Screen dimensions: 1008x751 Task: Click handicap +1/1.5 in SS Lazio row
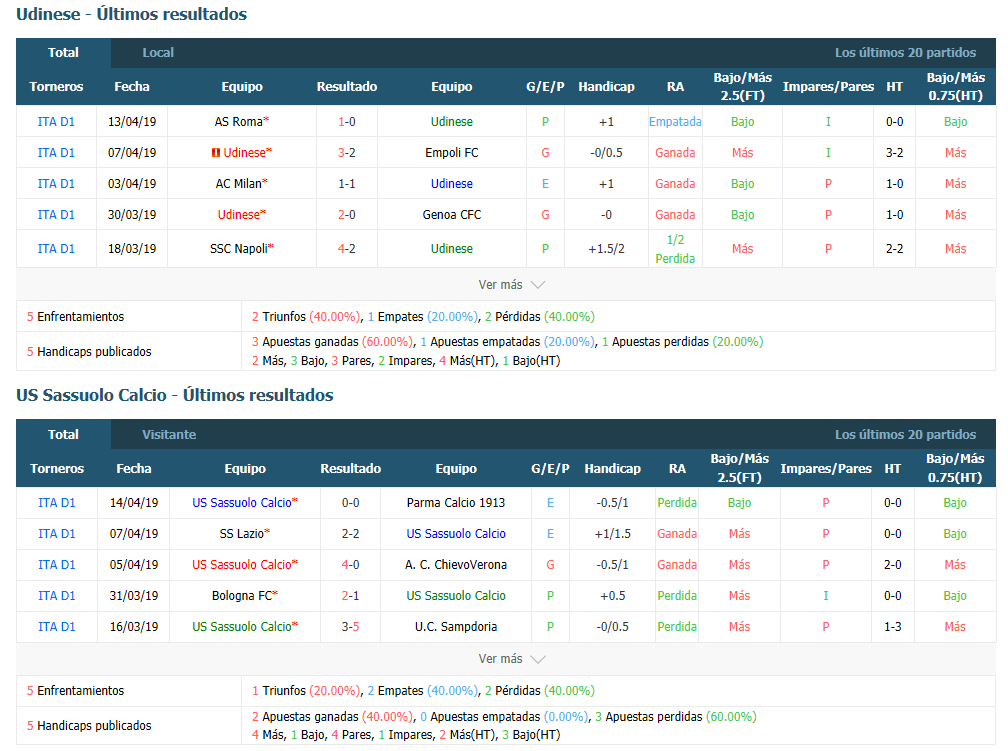pyautogui.click(x=613, y=534)
